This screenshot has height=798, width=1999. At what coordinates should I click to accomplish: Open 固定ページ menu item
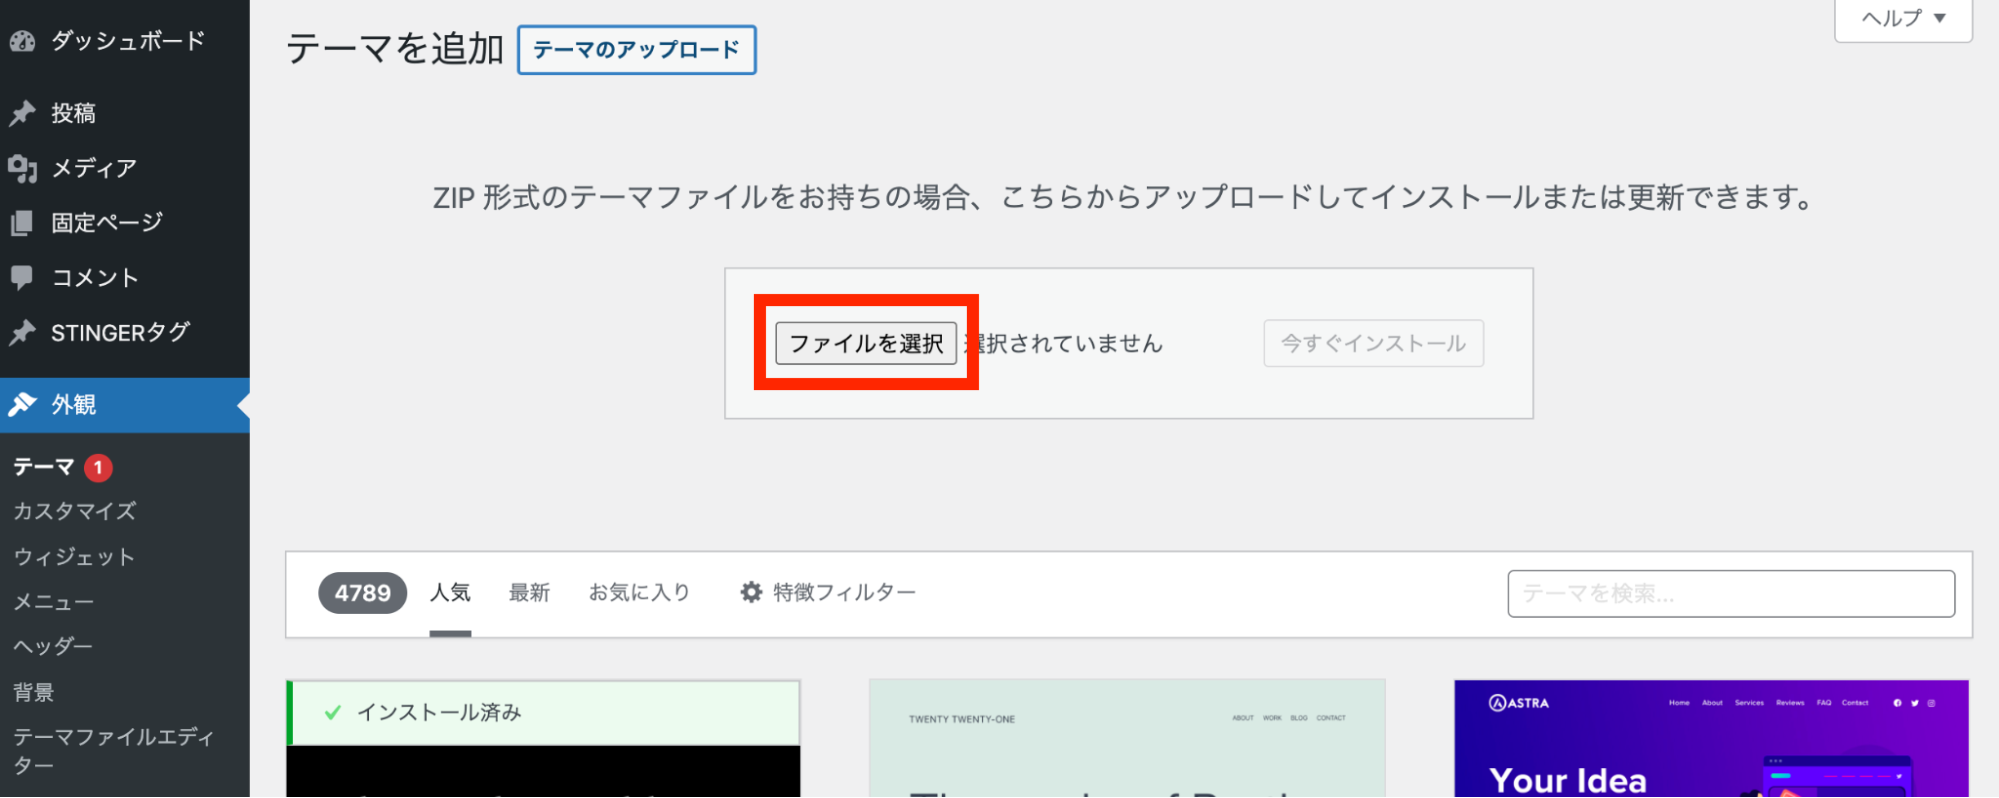pos(125,223)
